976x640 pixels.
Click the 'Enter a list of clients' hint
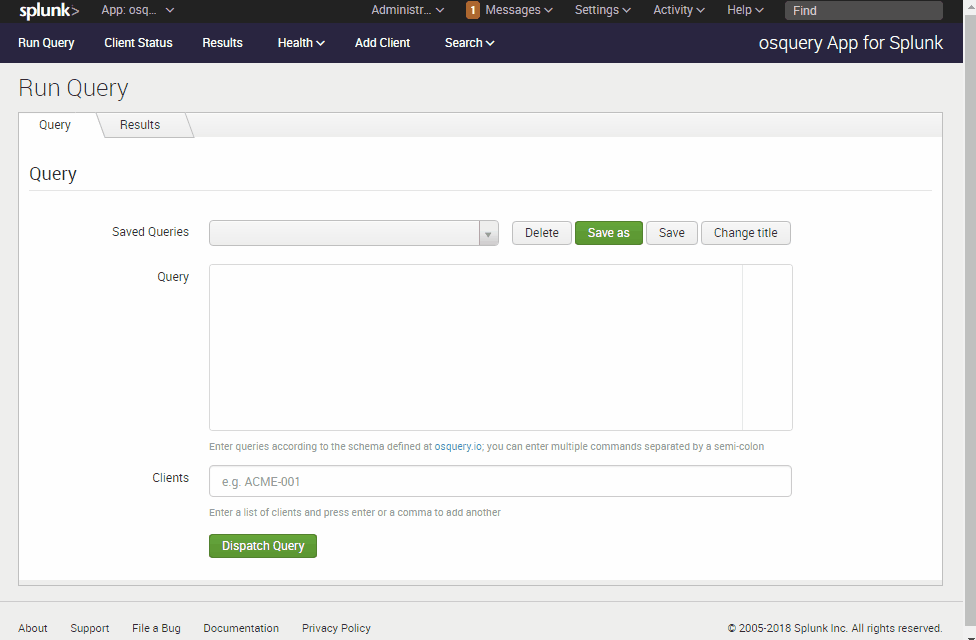[355, 512]
